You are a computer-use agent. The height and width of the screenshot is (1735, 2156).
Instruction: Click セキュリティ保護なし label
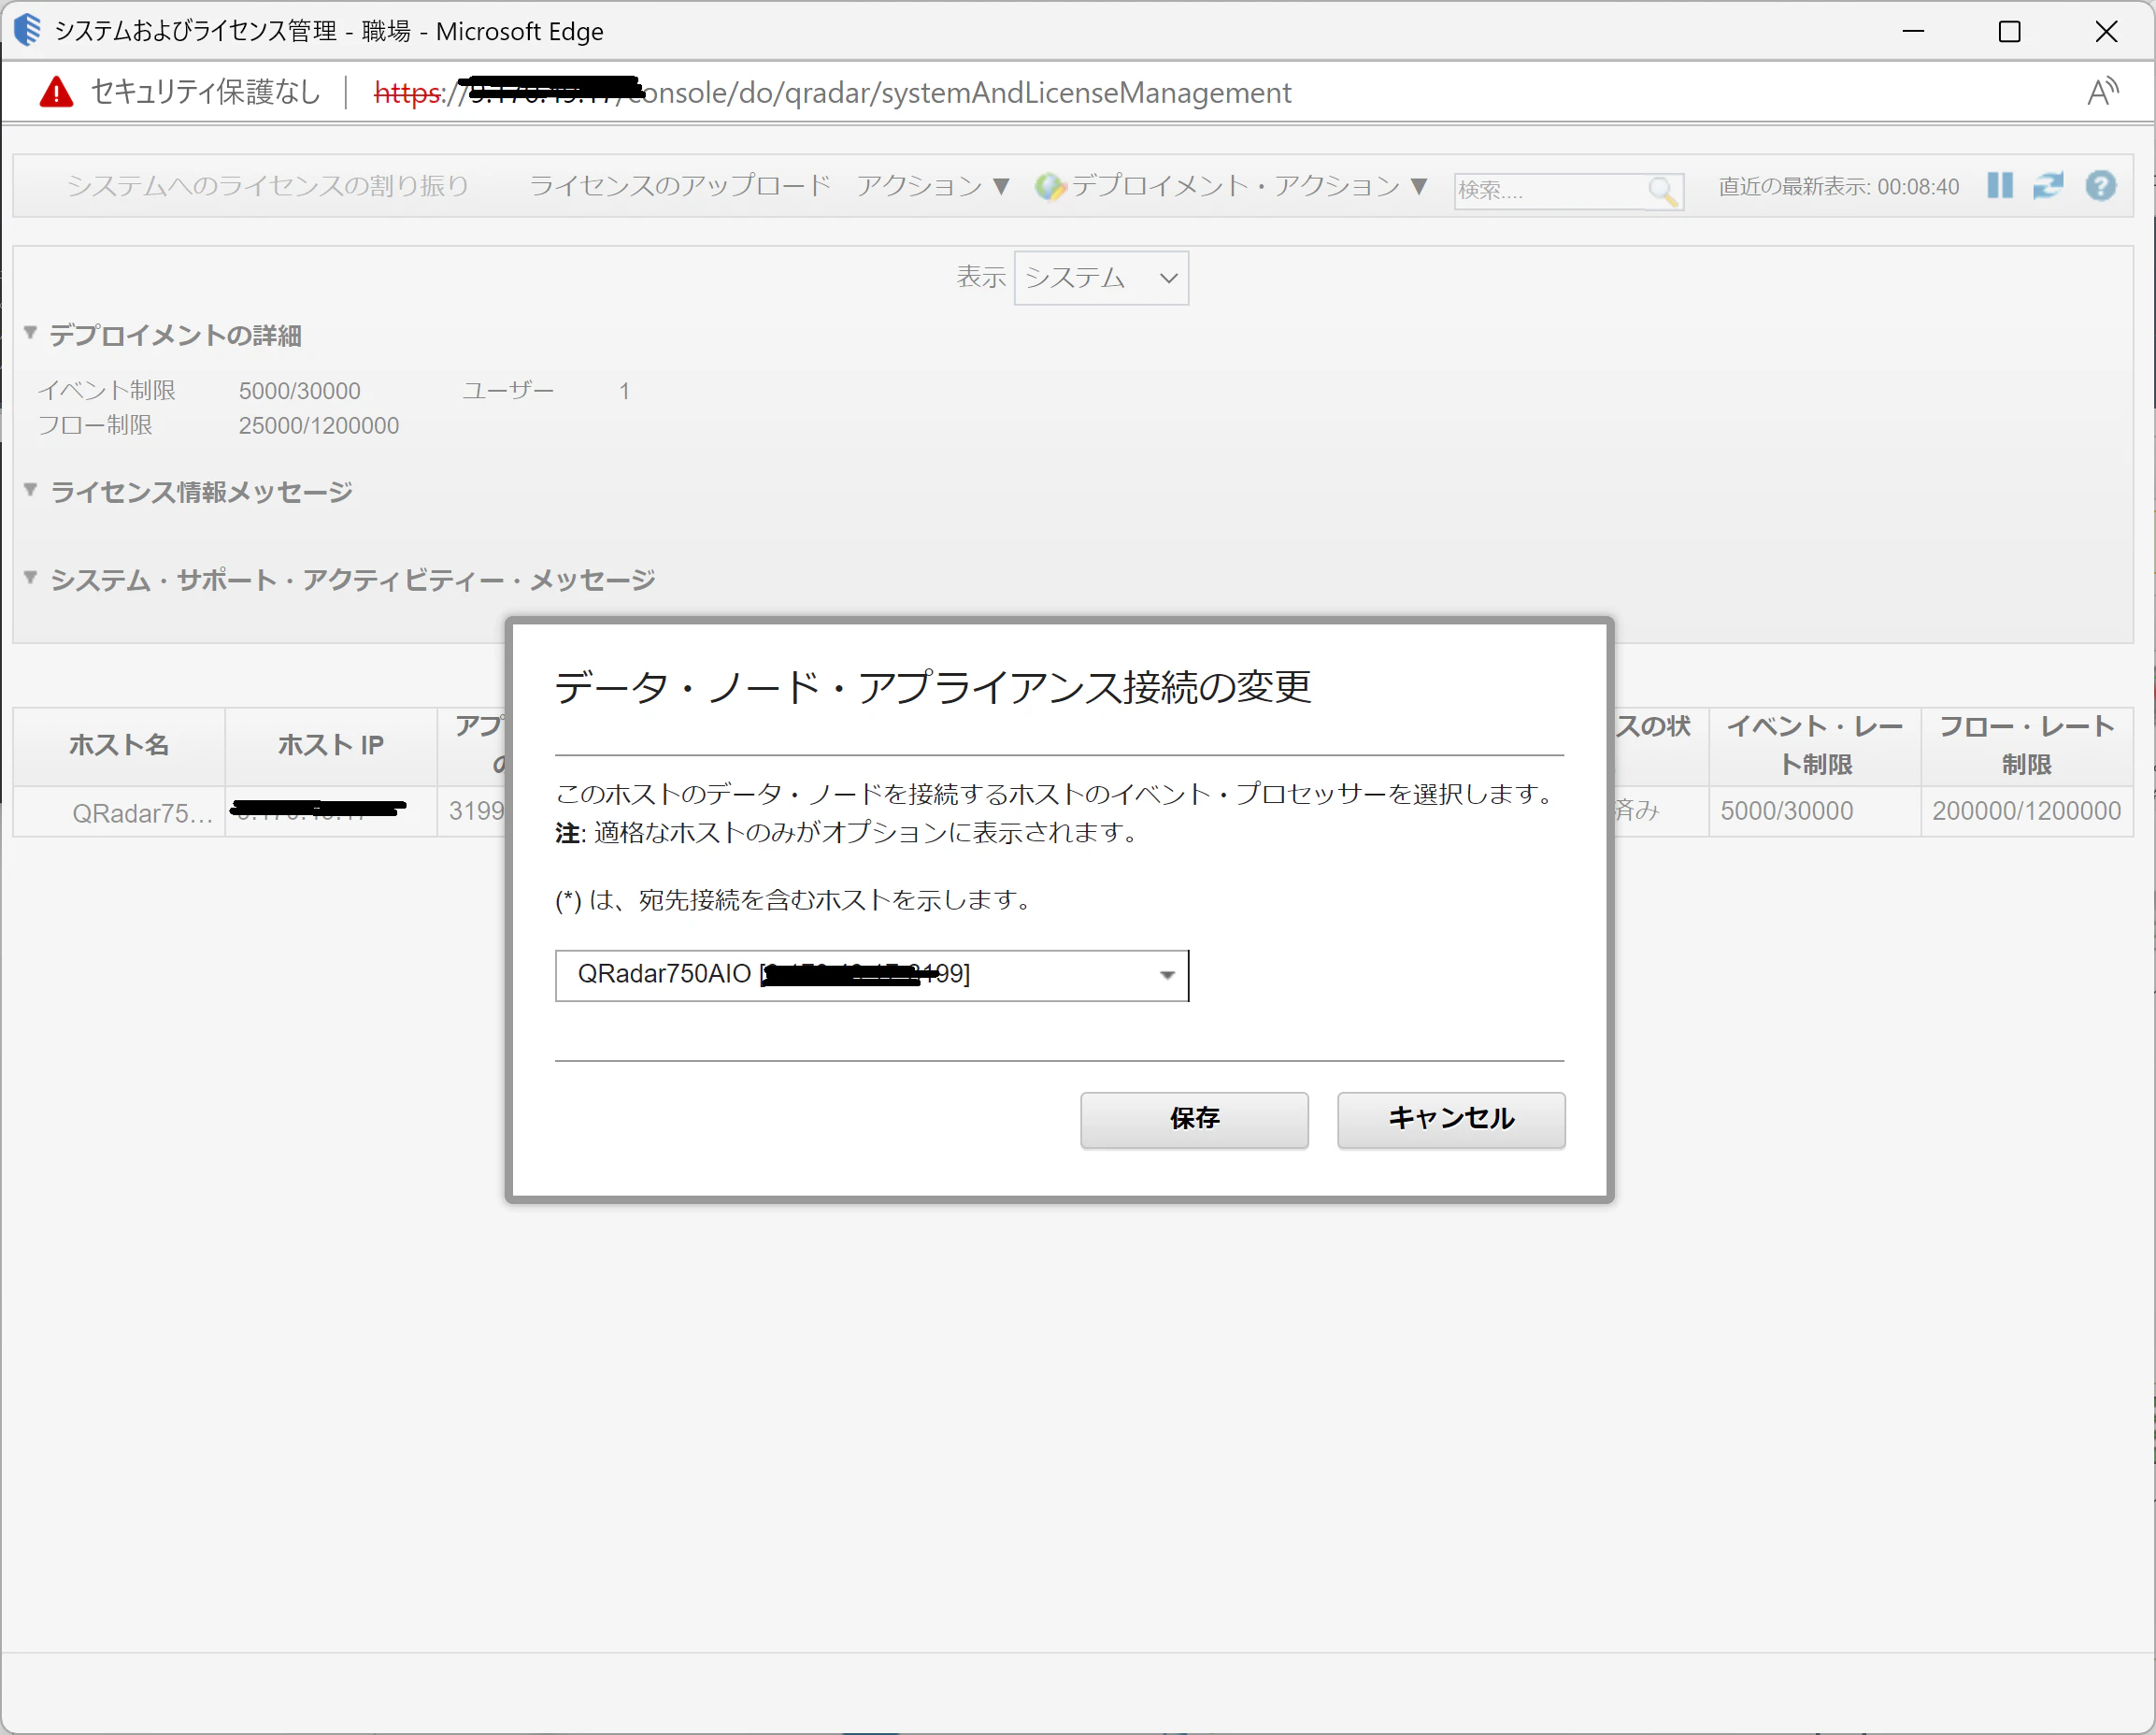pos(205,92)
